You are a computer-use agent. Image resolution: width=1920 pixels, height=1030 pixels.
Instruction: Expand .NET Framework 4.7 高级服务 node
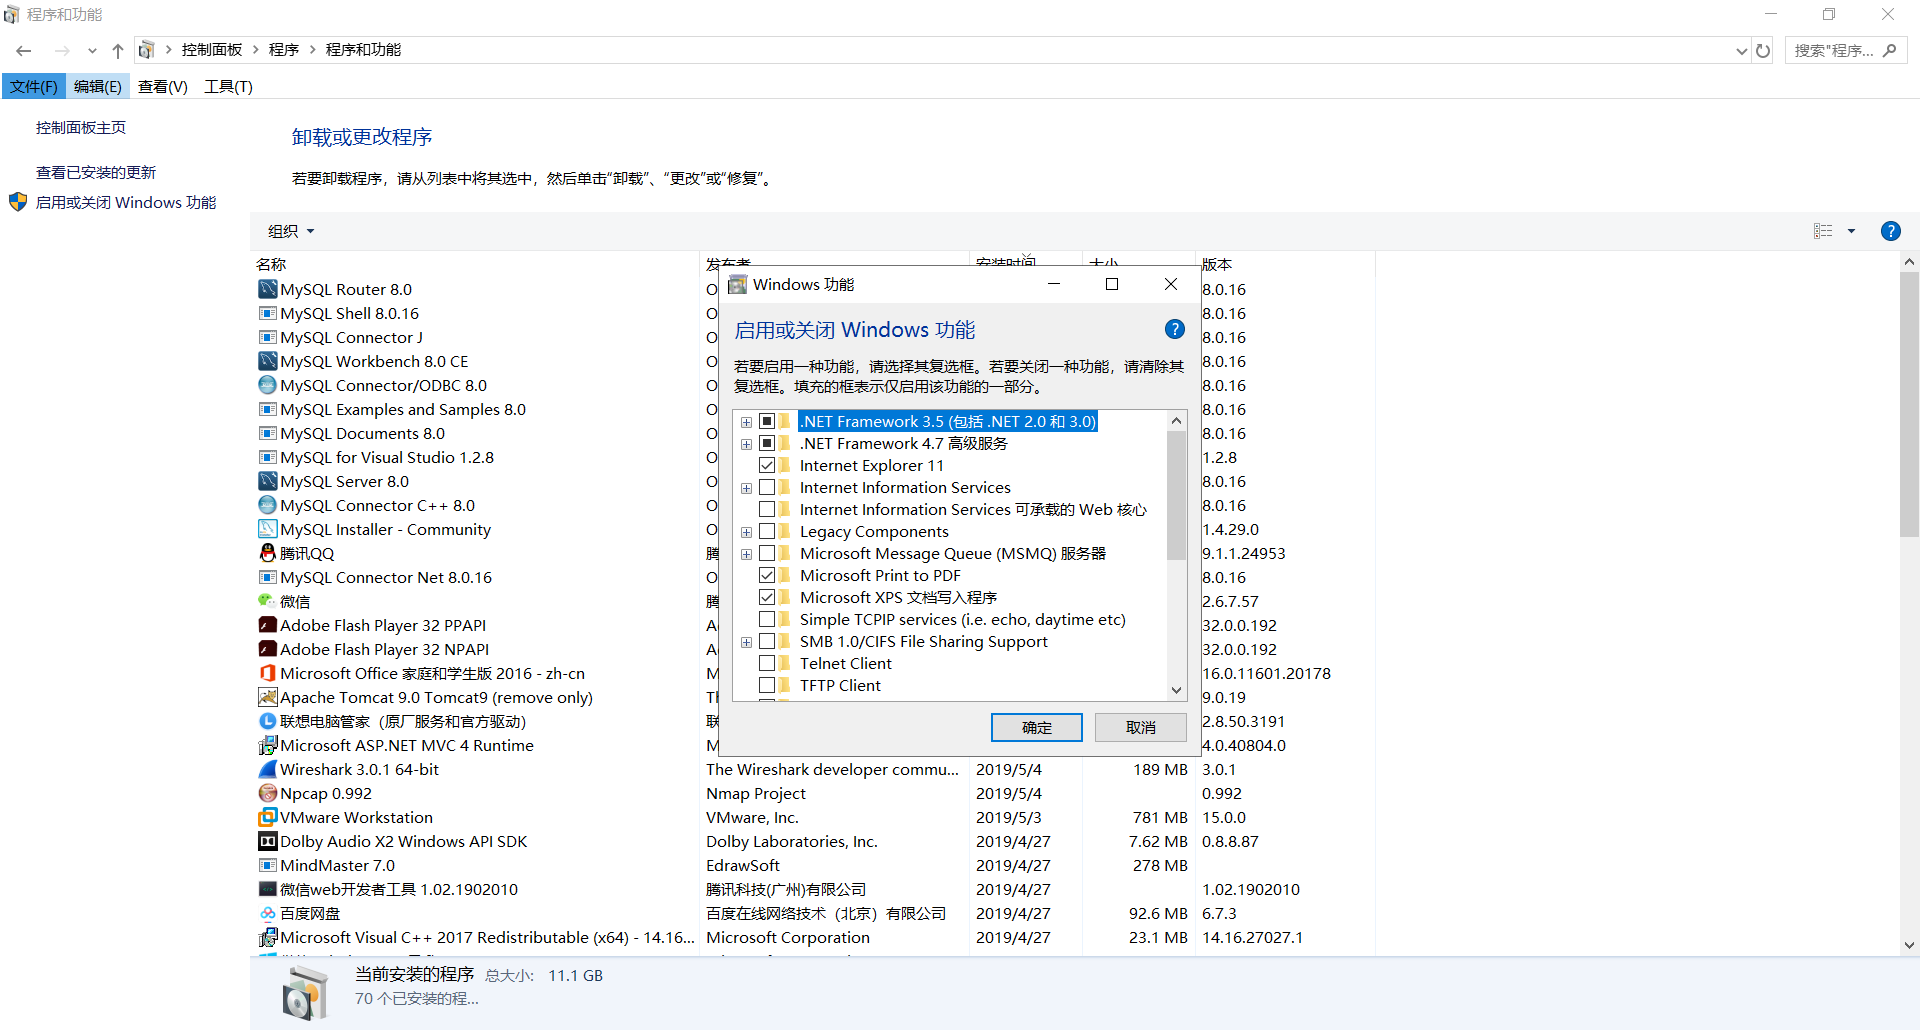pos(746,444)
